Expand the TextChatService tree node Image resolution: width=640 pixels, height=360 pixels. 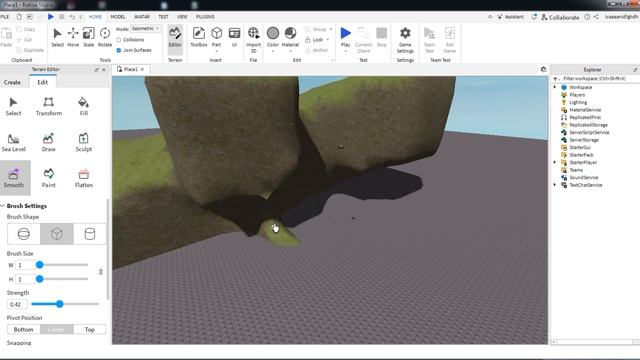(x=555, y=185)
